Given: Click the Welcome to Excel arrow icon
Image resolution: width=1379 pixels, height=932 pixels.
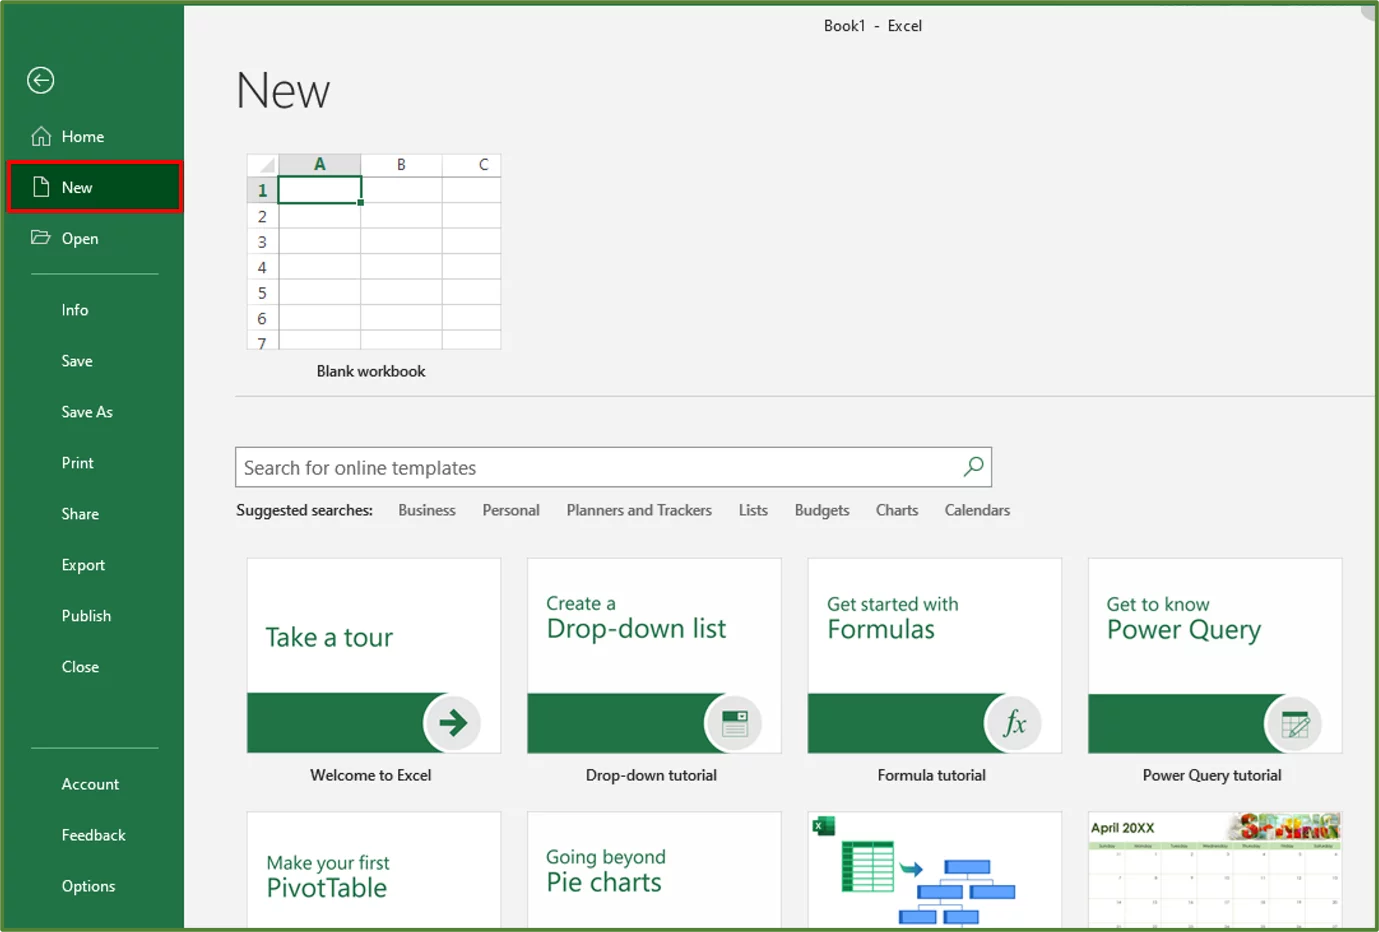Looking at the screenshot, I should 453,722.
